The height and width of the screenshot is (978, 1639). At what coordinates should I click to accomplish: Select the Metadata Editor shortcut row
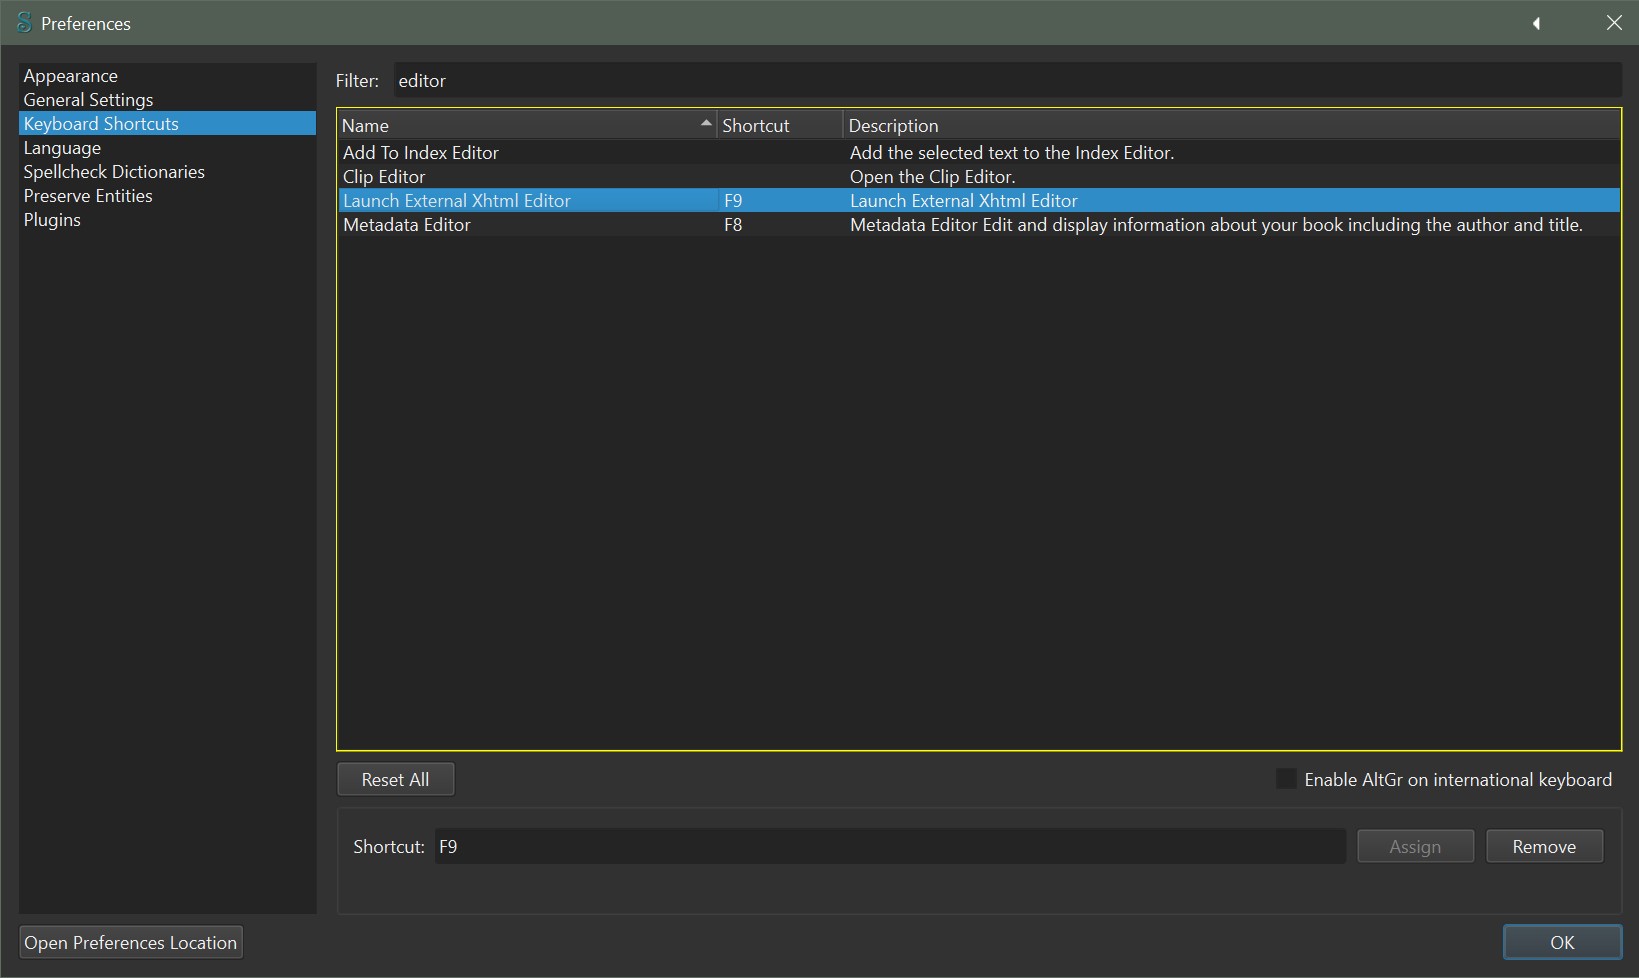(x=407, y=225)
